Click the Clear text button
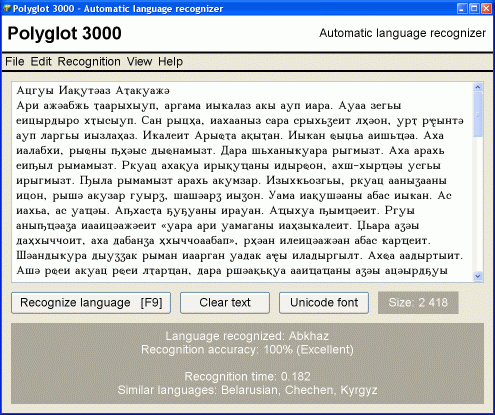Image resolution: width=495 pixels, height=415 pixels. 225,303
